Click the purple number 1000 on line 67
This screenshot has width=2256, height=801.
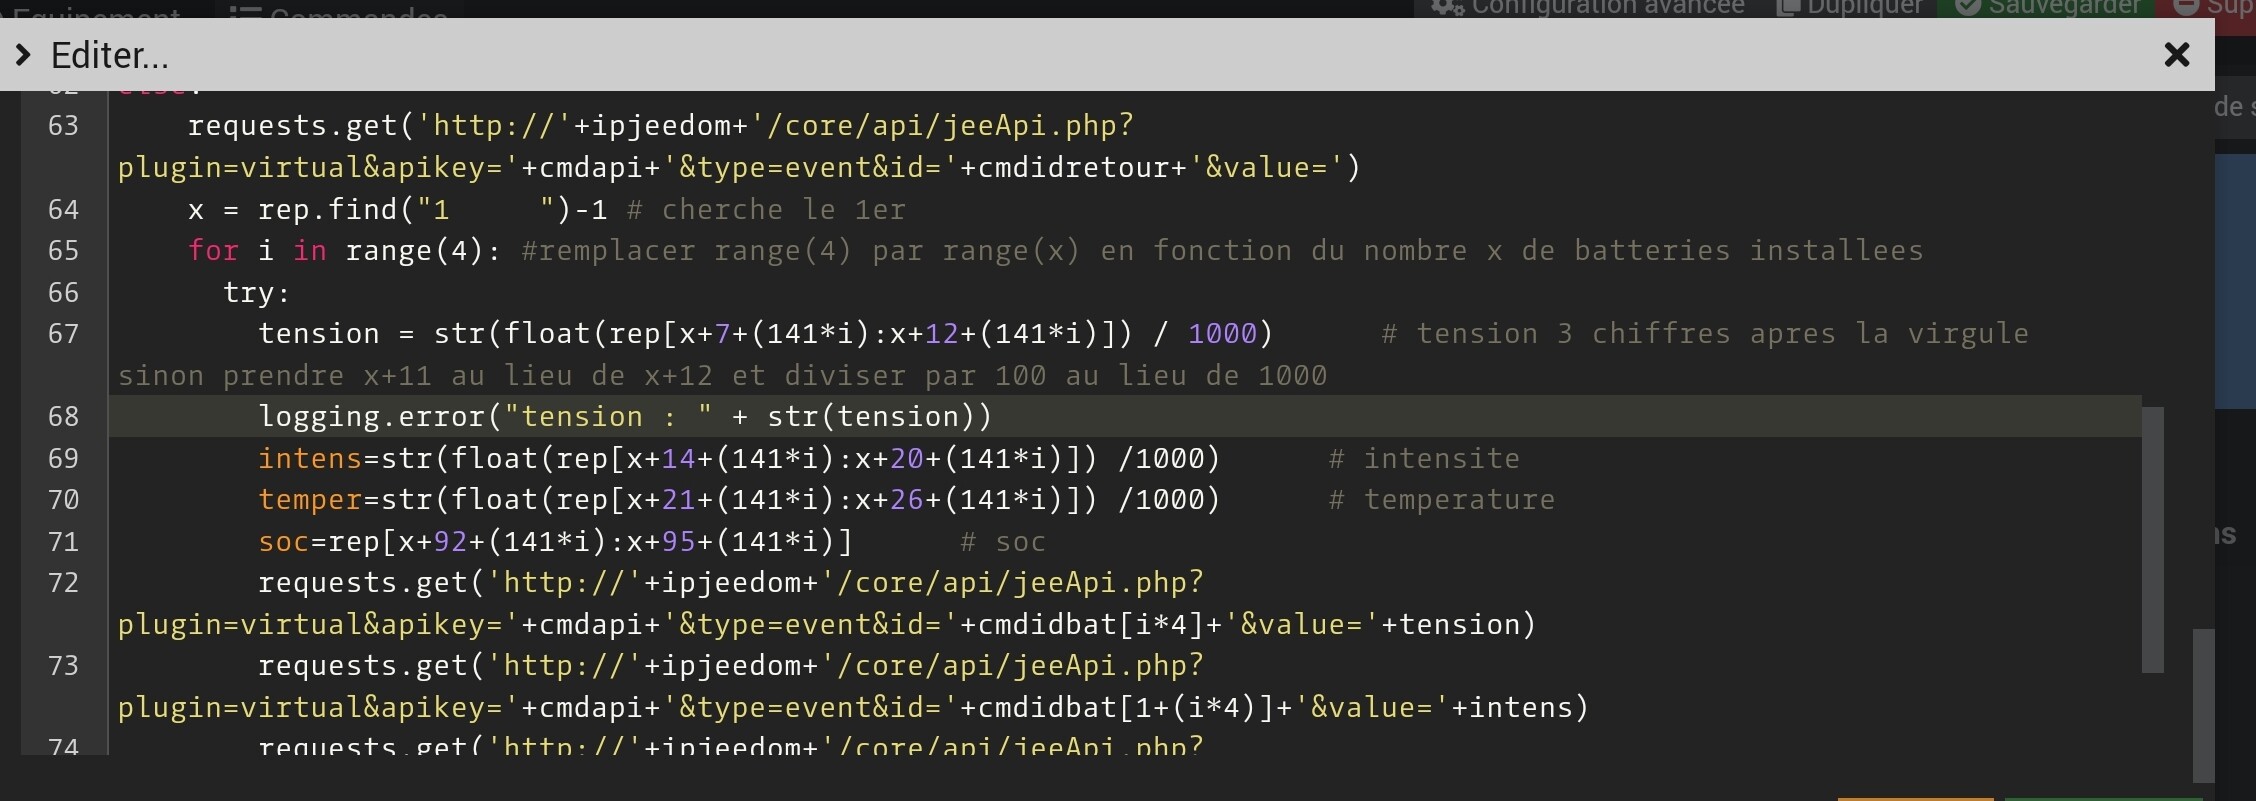(x=1222, y=334)
